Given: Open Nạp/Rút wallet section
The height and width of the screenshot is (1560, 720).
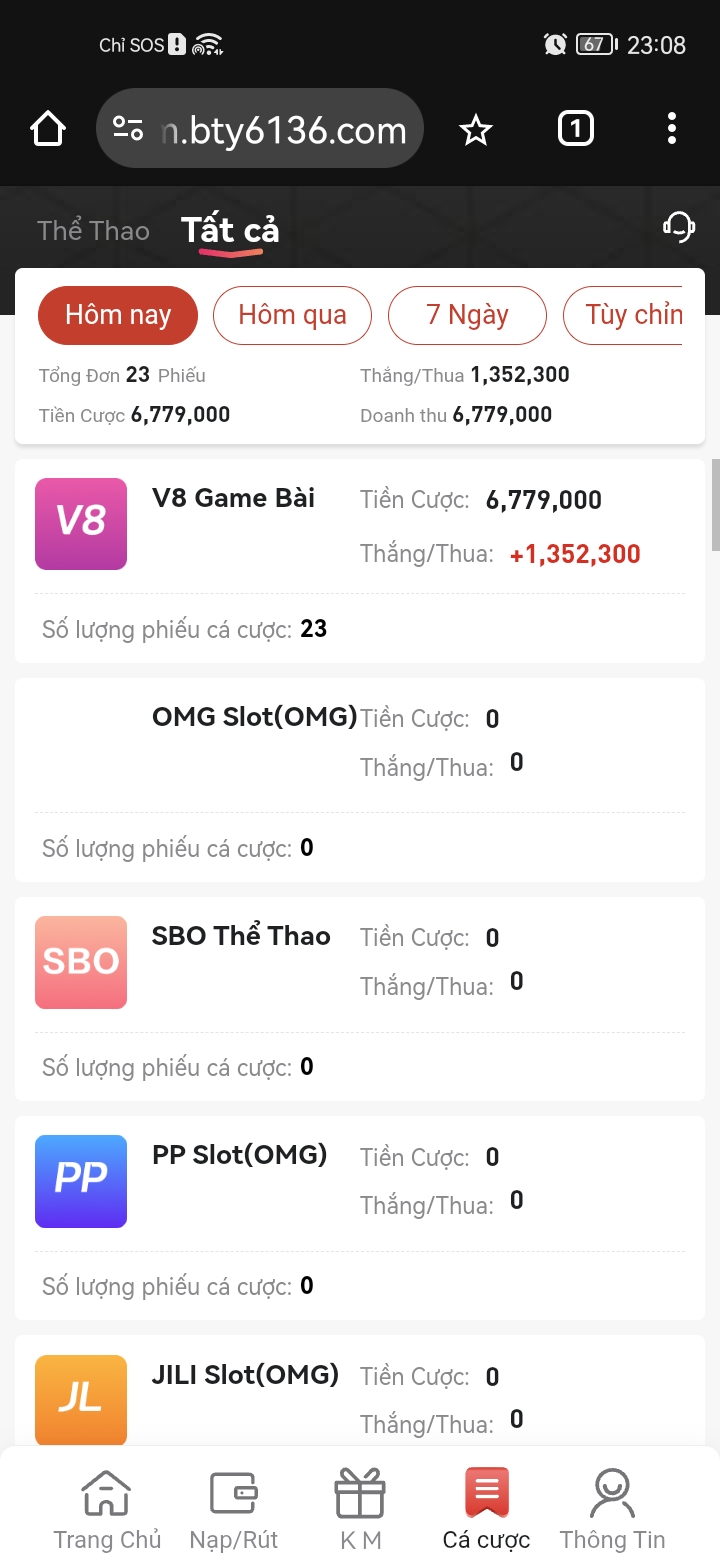Looking at the screenshot, I should 234,1509.
